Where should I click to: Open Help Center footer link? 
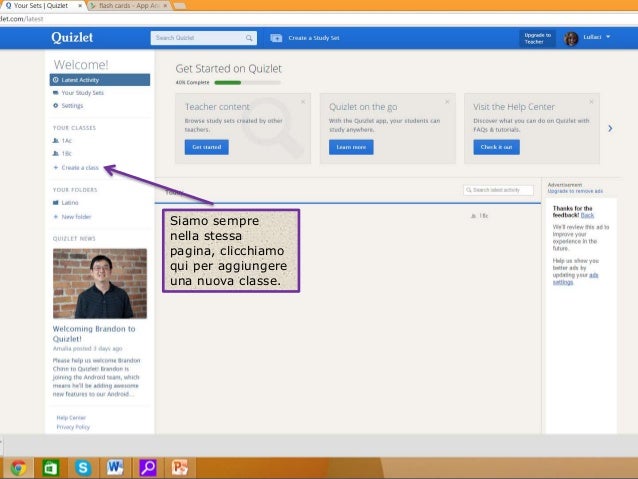click(71, 418)
